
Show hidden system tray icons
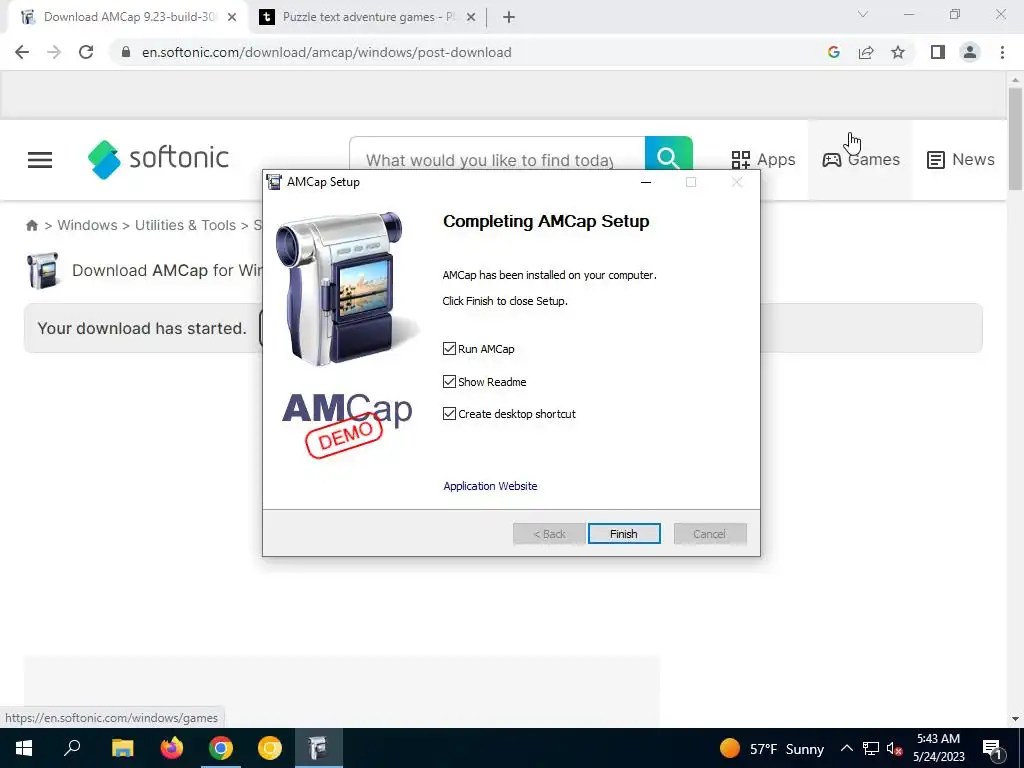[x=846, y=748]
